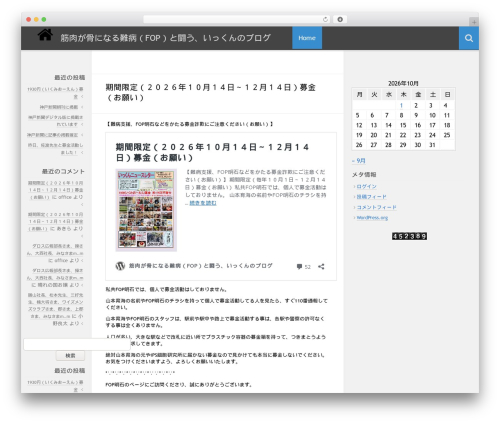Click the green maximize window button
Image resolution: width=500 pixels, height=423 pixels.
pos(44,19)
